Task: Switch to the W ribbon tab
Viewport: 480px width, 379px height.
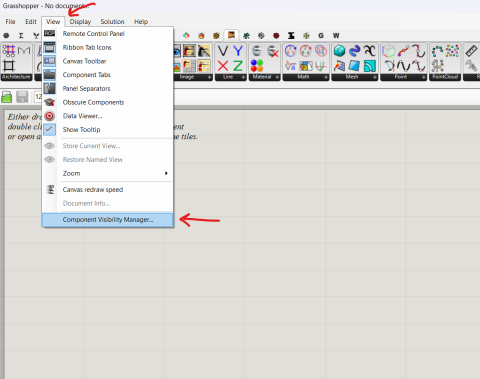Action: [336, 35]
